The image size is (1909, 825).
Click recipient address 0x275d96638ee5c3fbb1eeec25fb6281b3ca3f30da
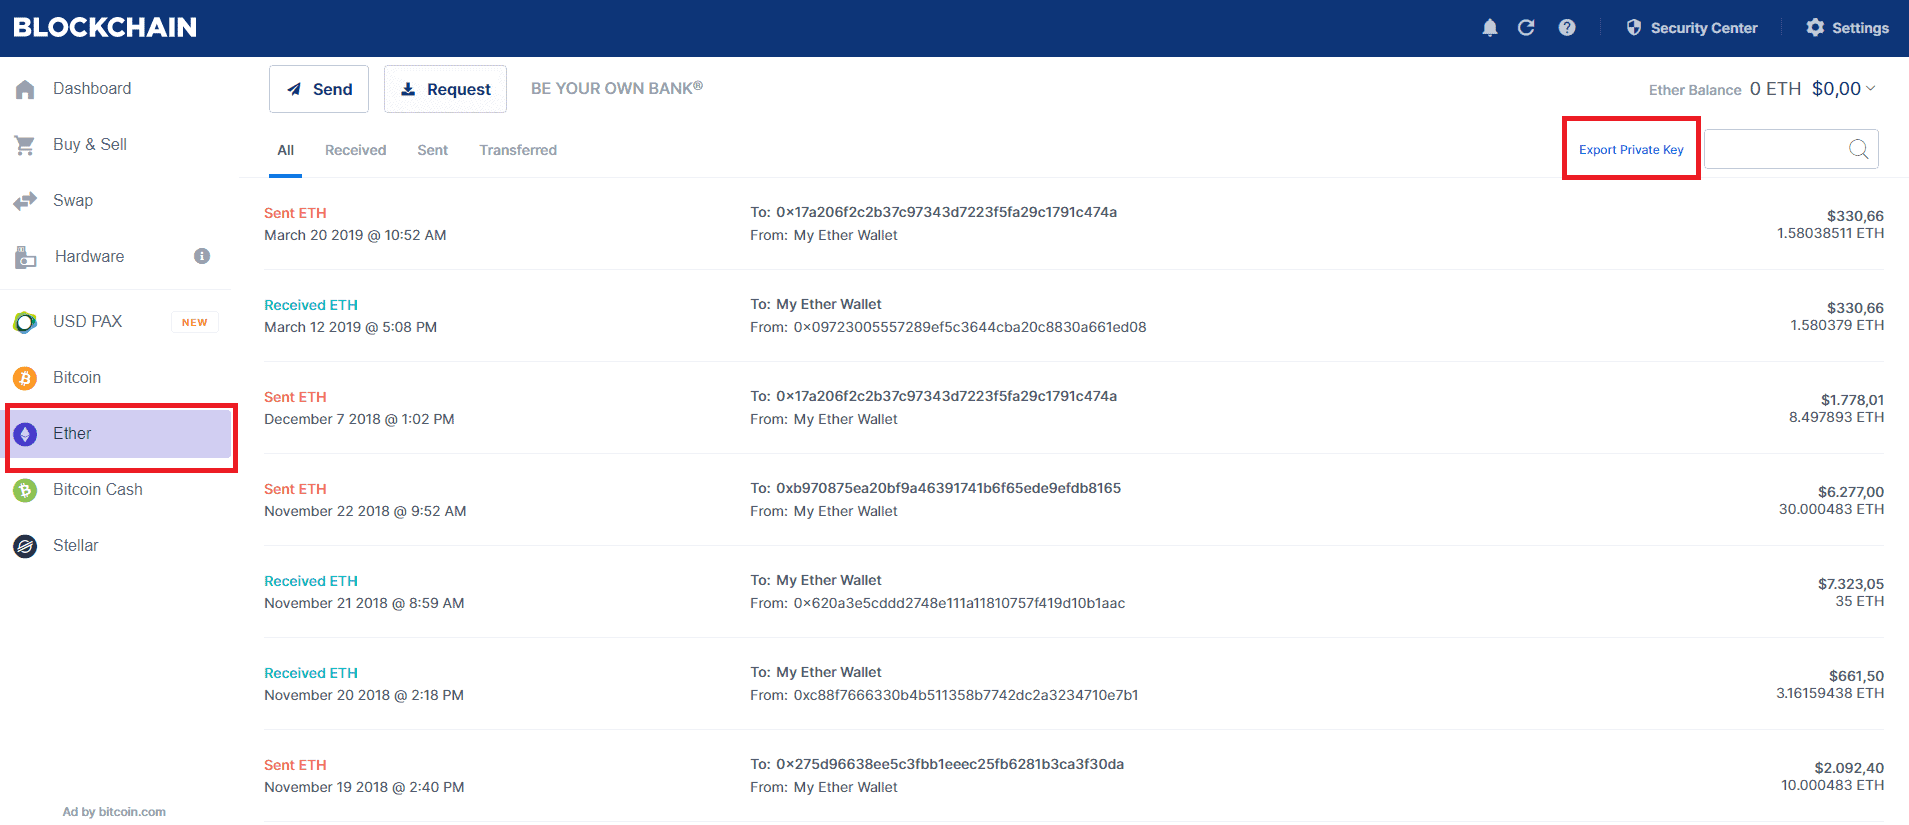click(x=950, y=764)
